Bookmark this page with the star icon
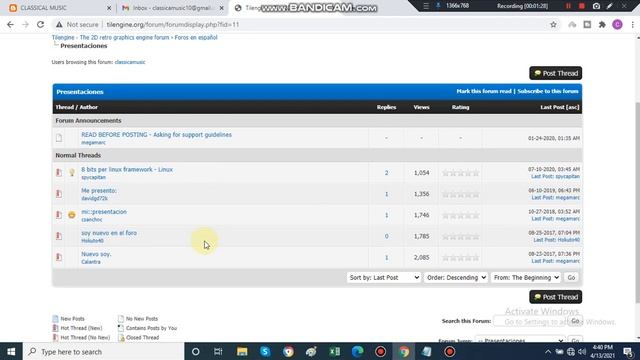Screen dimensions: 640x360 tap(553, 24)
